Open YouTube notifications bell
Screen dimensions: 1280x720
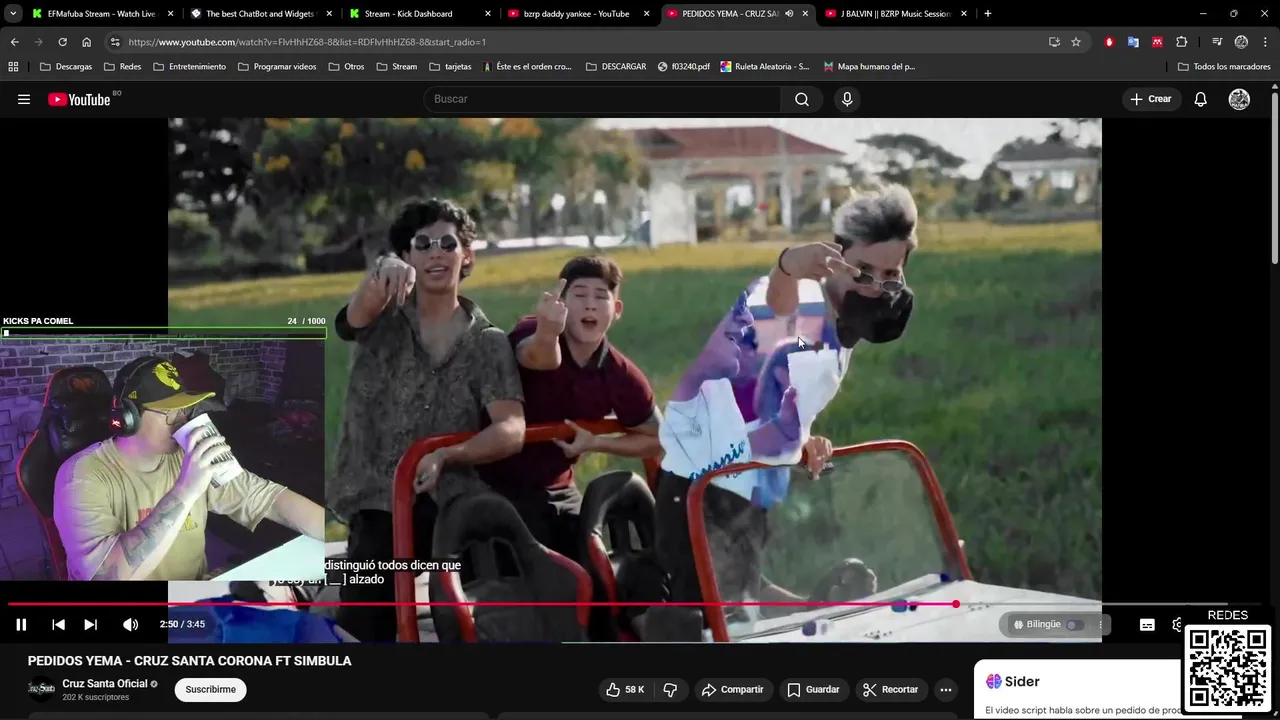[x=1201, y=99]
